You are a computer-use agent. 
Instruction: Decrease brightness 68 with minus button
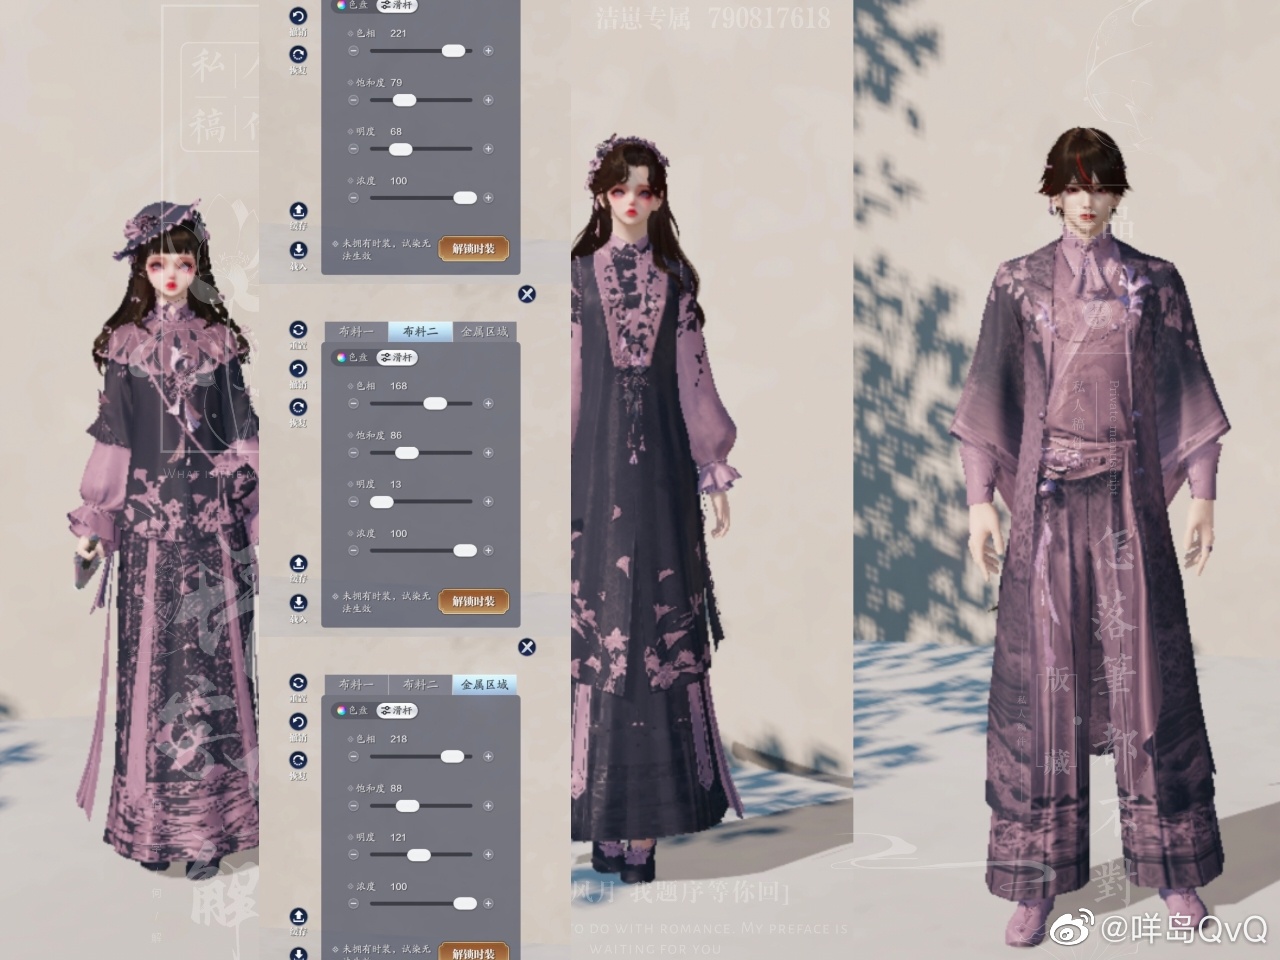(353, 149)
